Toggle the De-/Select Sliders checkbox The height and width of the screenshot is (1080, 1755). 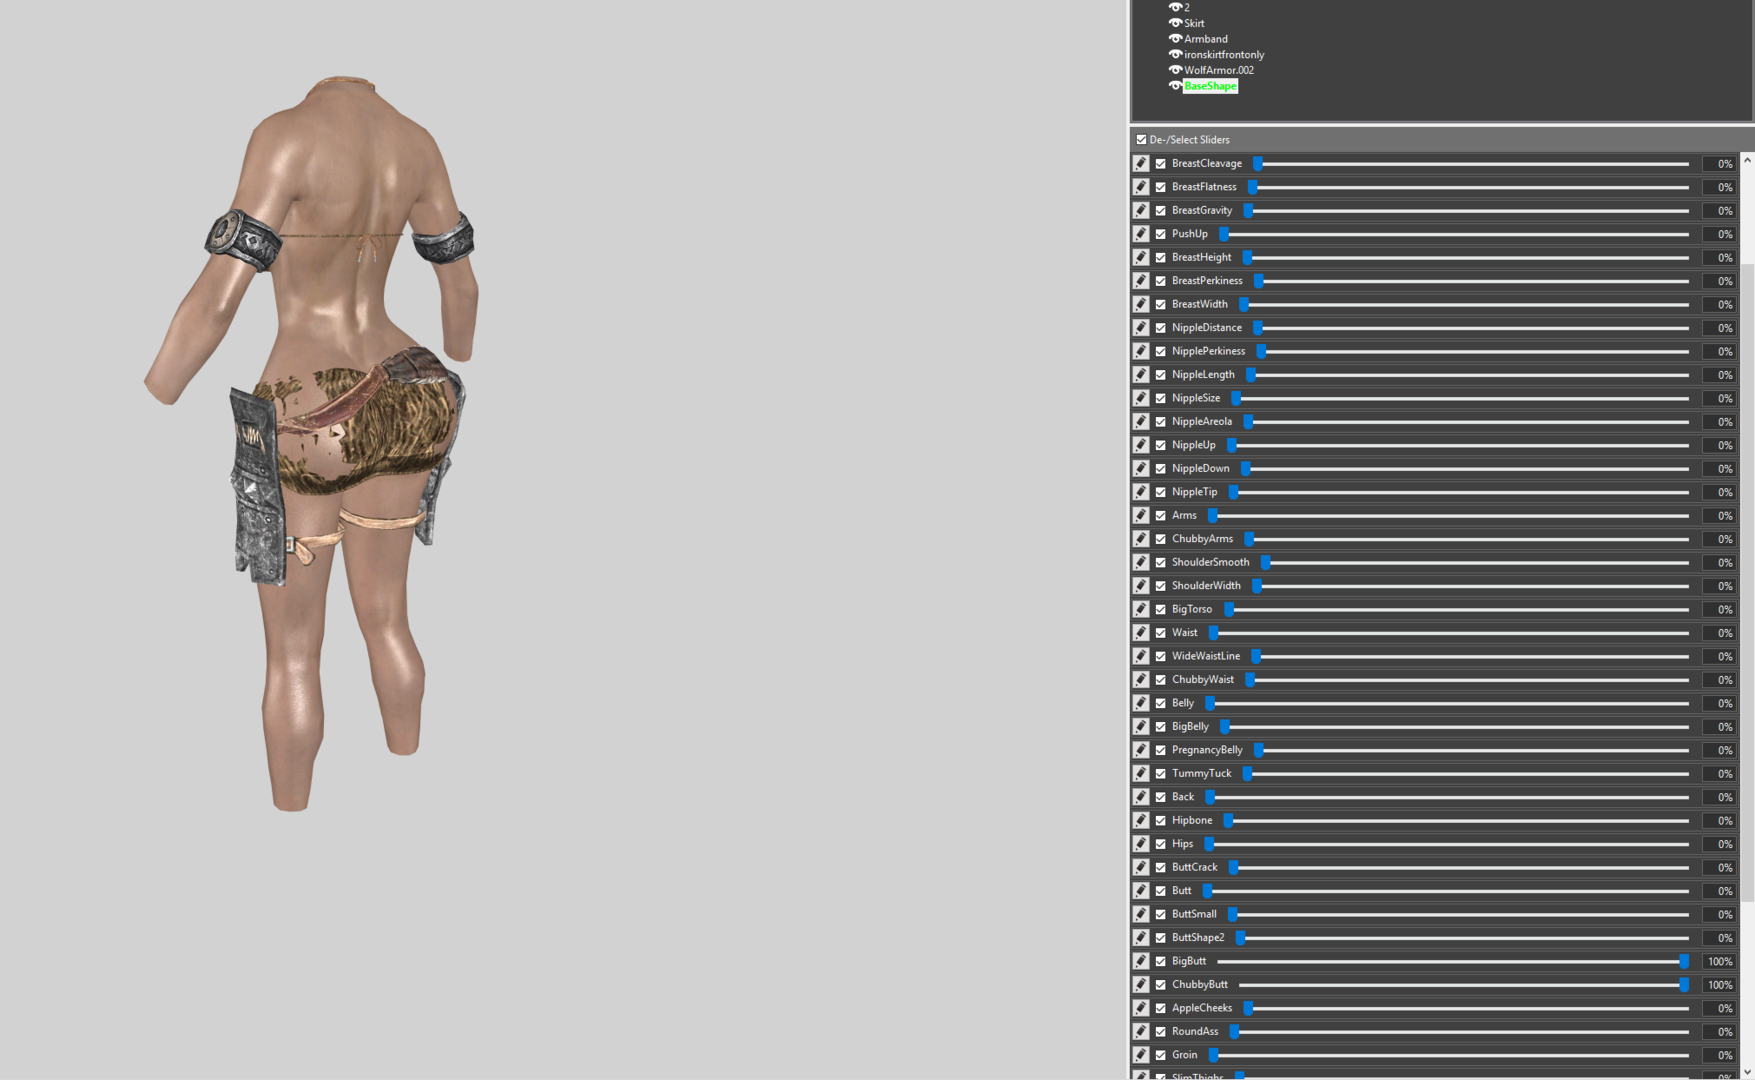click(x=1141, y=140)
